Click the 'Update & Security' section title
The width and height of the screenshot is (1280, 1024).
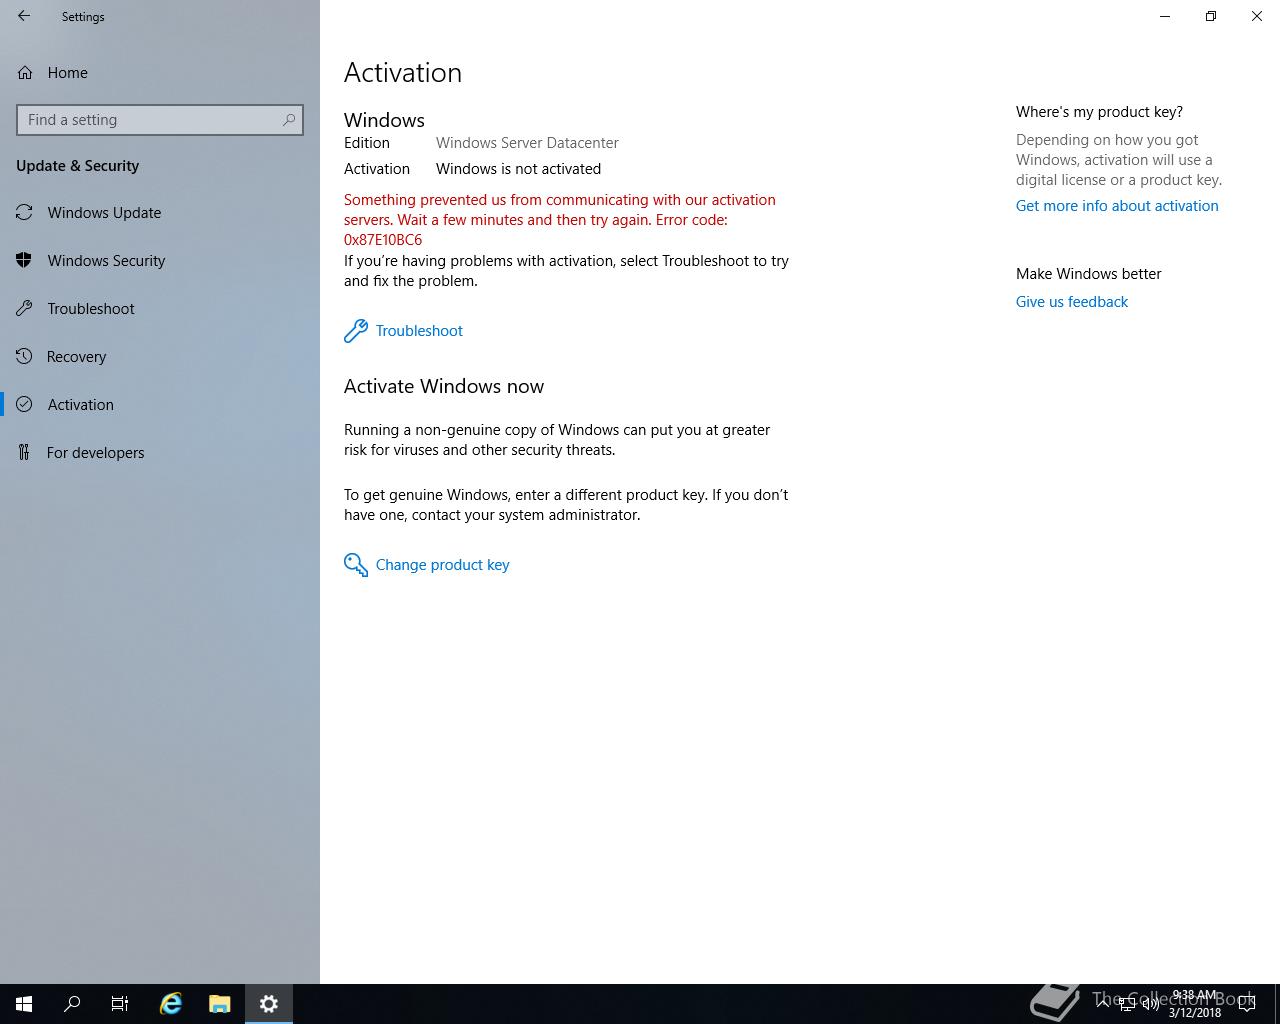[x=77, y=166]
